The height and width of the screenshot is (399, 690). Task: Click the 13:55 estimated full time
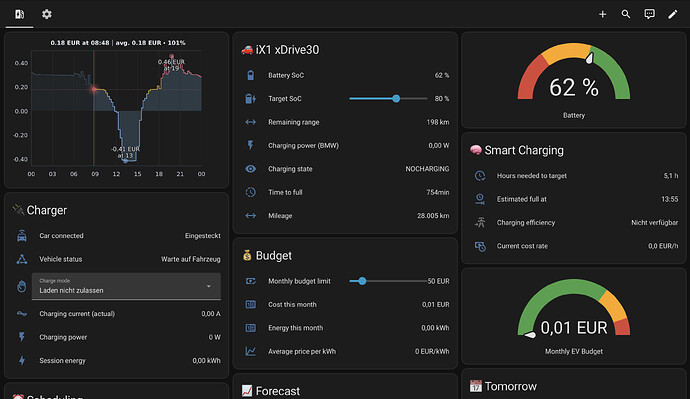669,199
